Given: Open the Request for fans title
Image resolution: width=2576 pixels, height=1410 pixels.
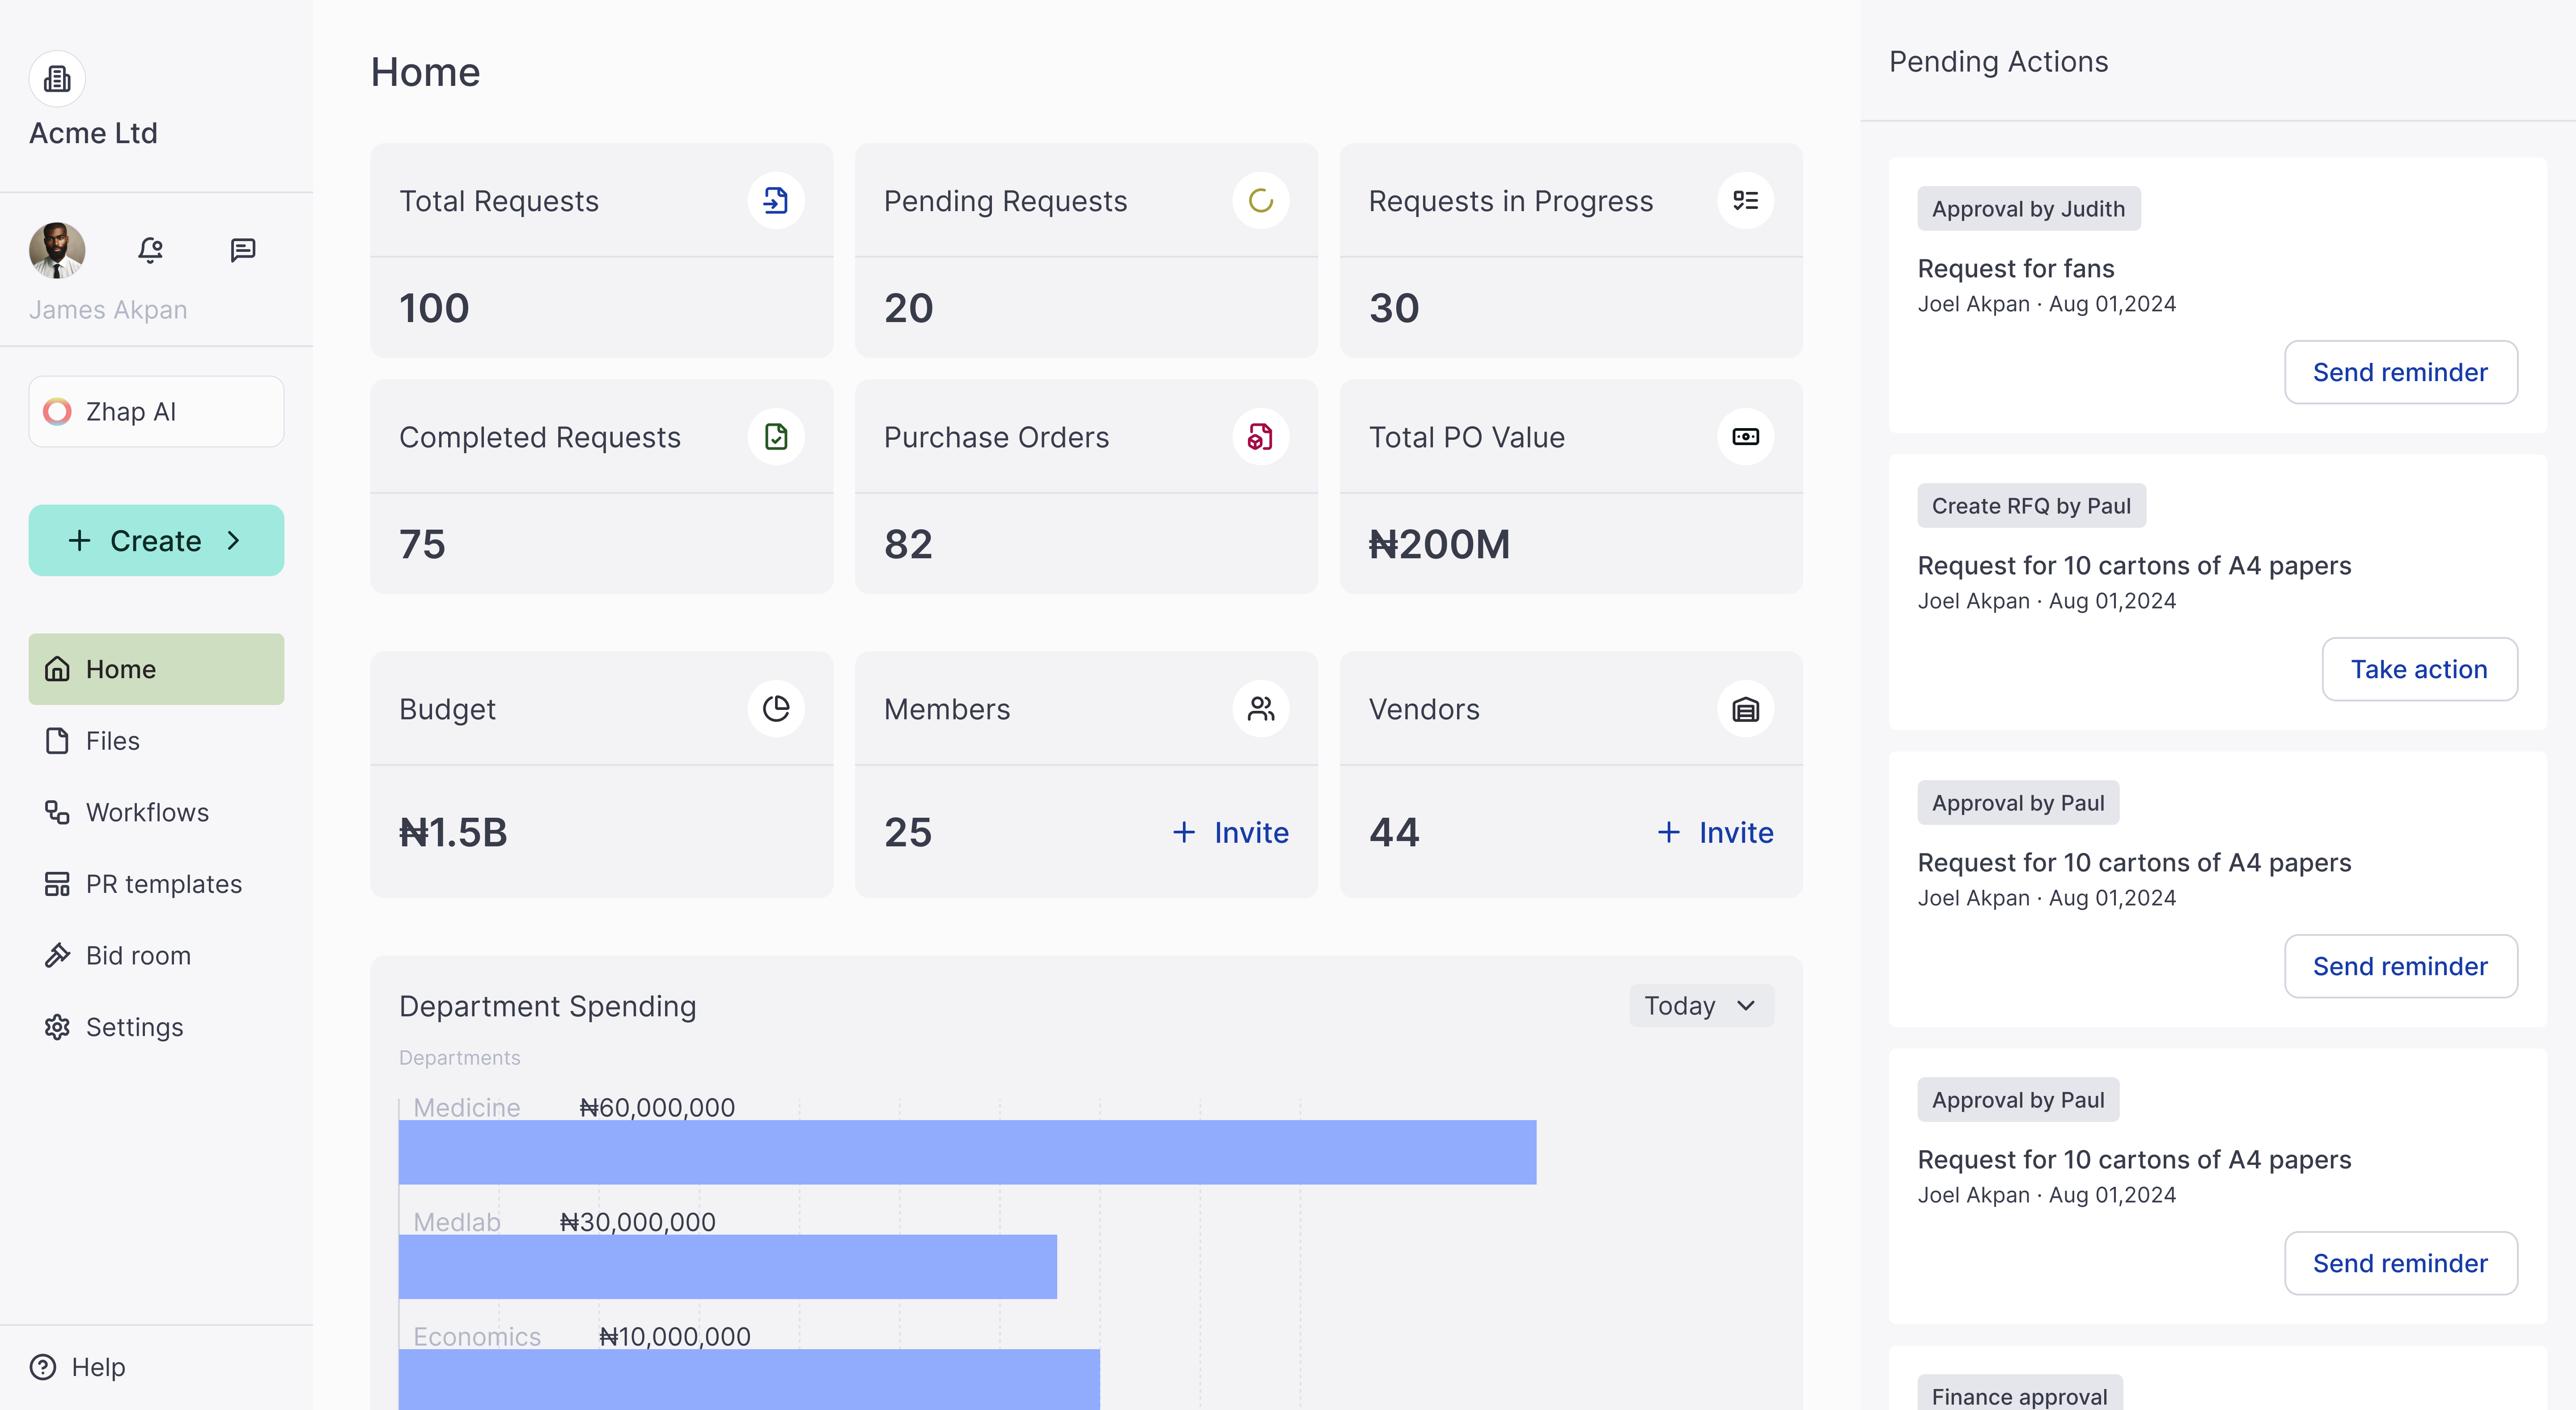Looking at the screenshot, I should (2015, 268).
